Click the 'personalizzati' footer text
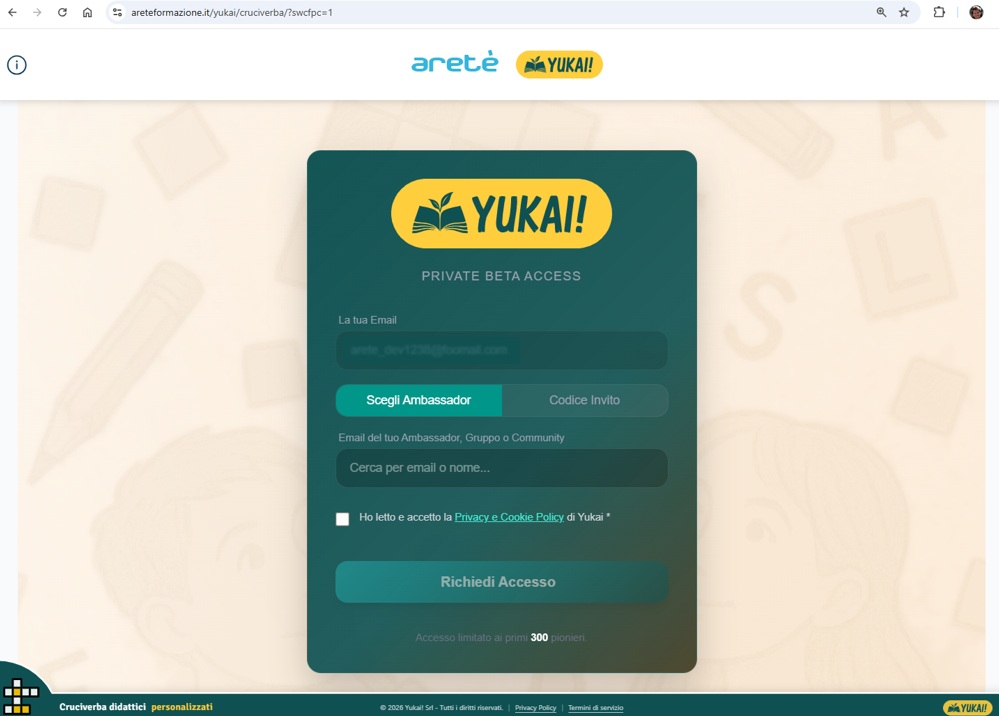The height and width of the screenshot is (716, 999). [x=182, y=707]
